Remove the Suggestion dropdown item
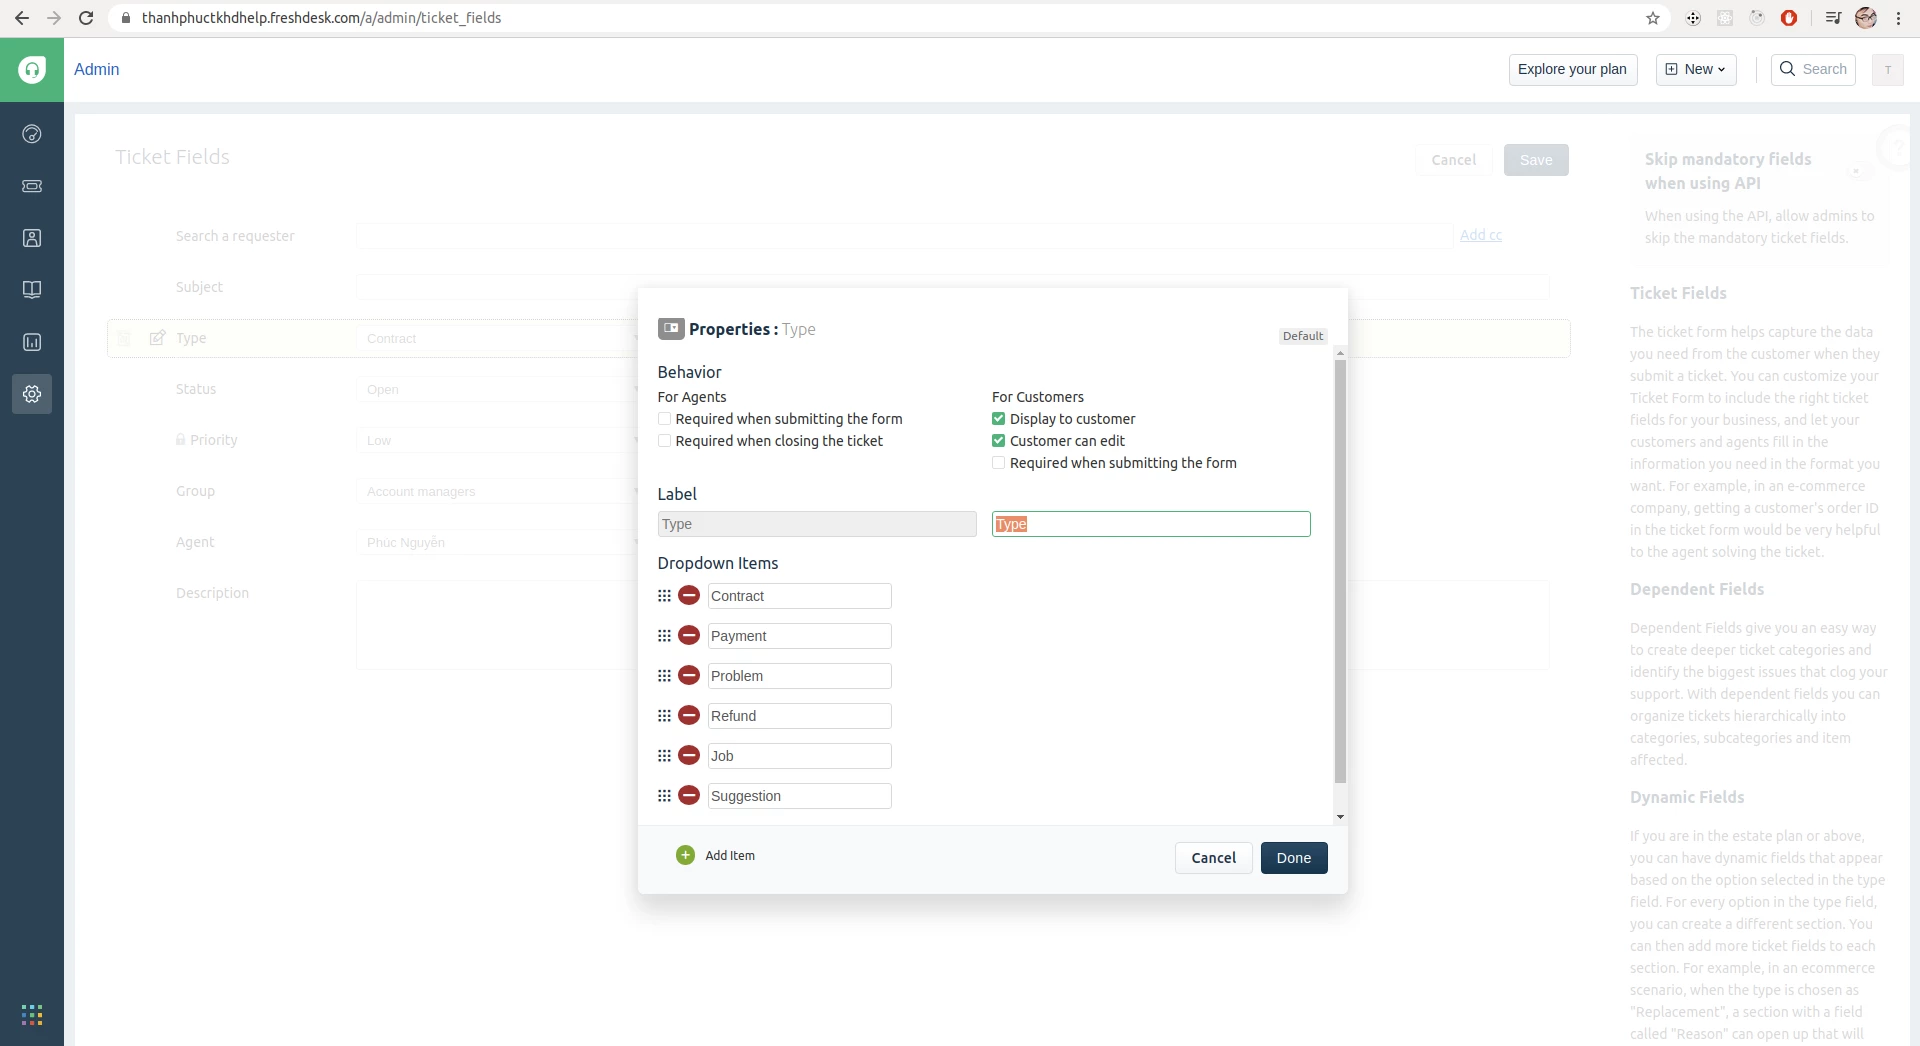The width and height of the screenshot is (1920, 1046). [689, 796]
